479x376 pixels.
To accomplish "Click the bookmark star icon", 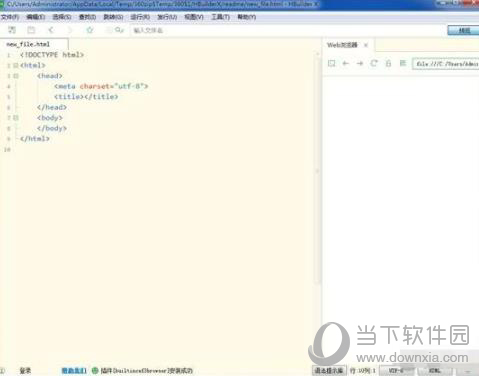I will [x=90, y=30].
